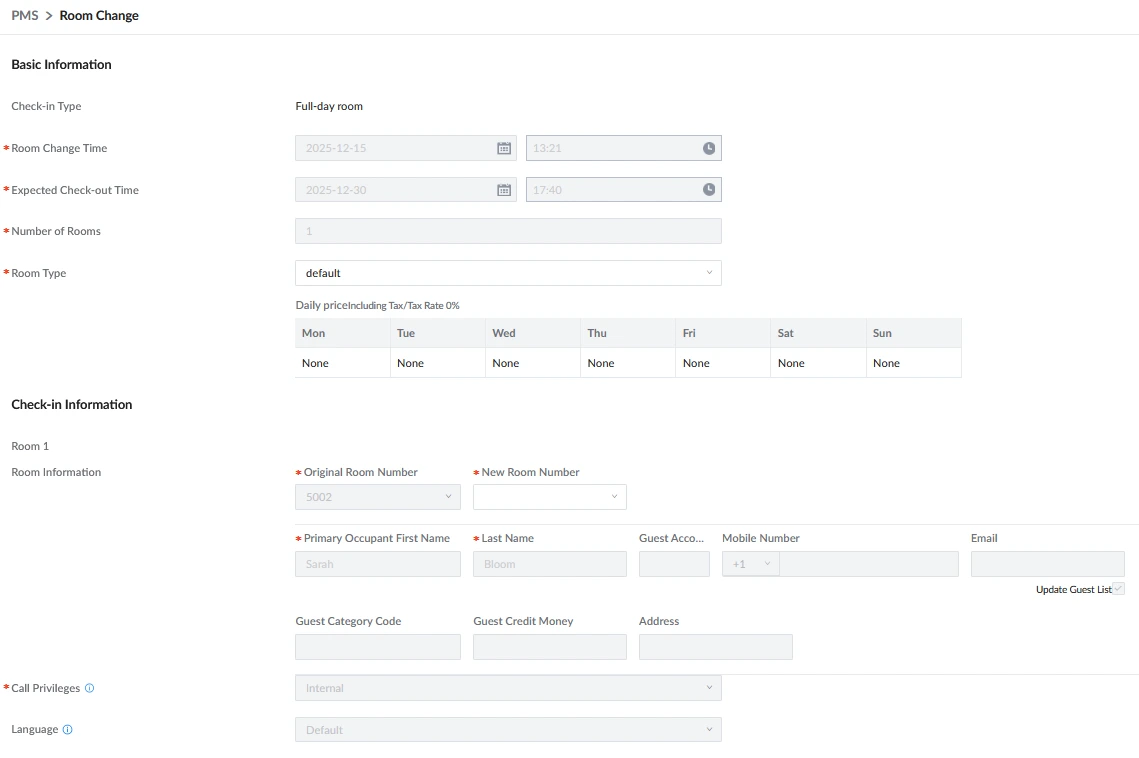This screenshot has width=1139, height=758.
Task: Click the Email input field
Action: (1047, 564)
